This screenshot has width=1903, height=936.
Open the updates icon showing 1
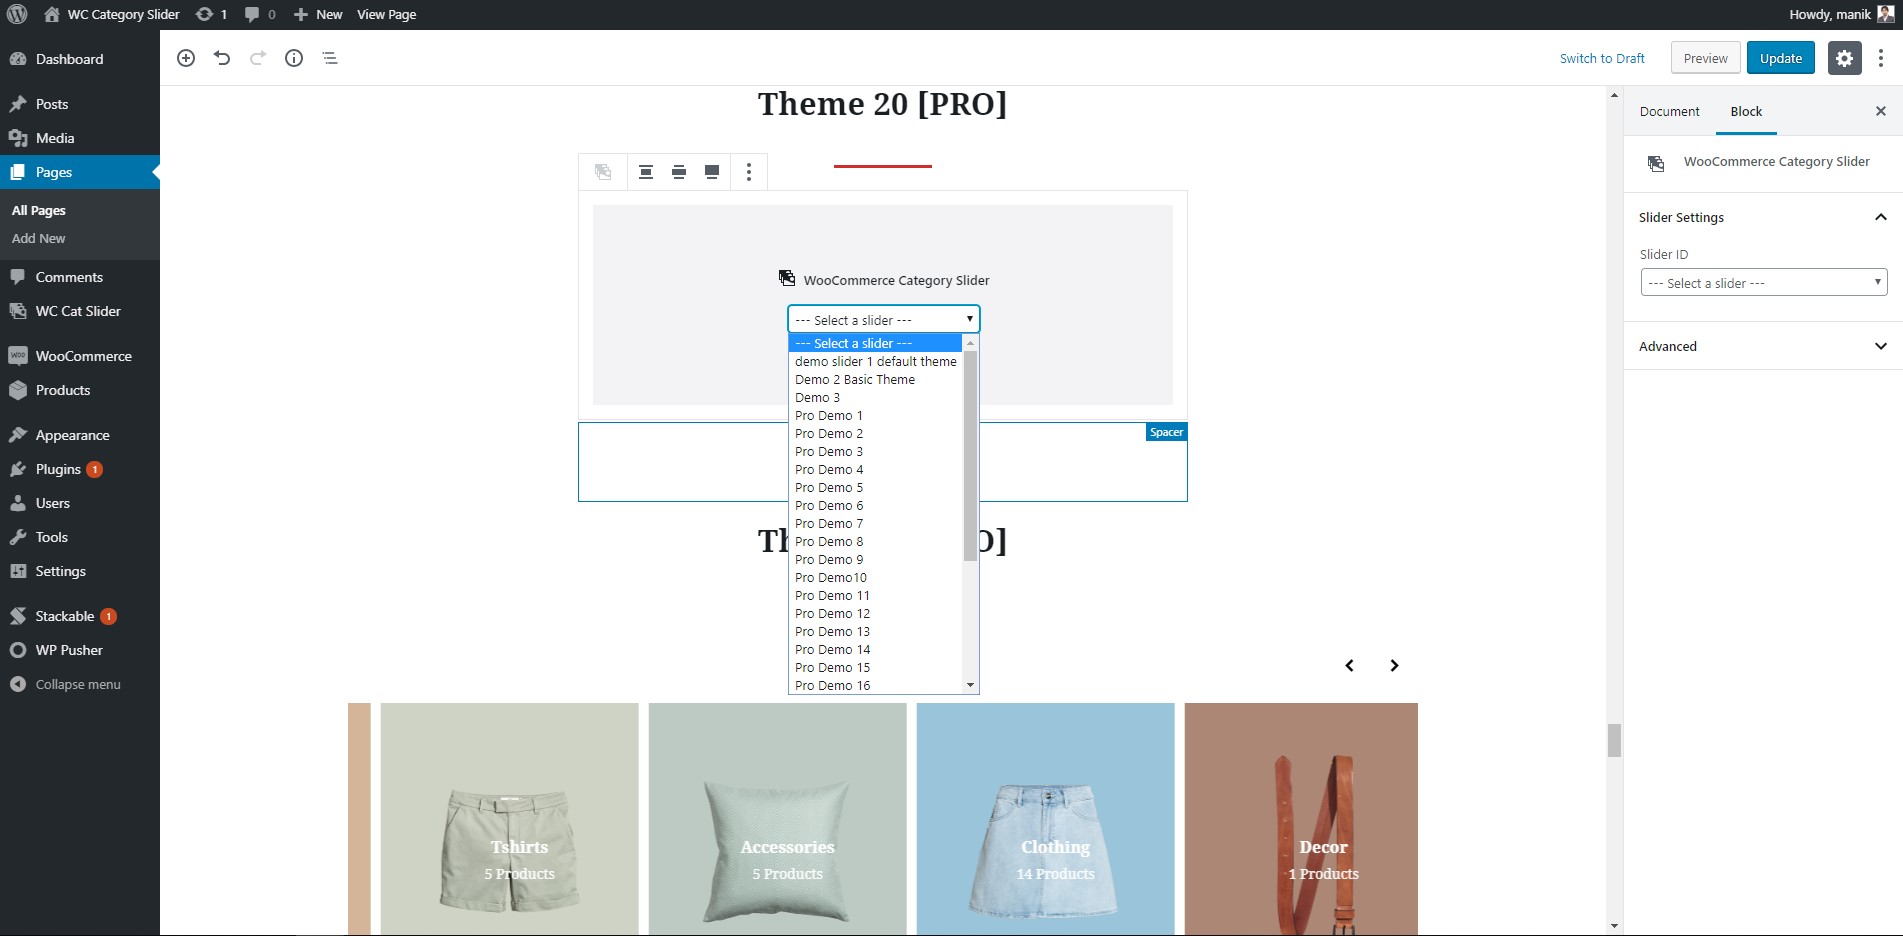(x=211, y=14)
